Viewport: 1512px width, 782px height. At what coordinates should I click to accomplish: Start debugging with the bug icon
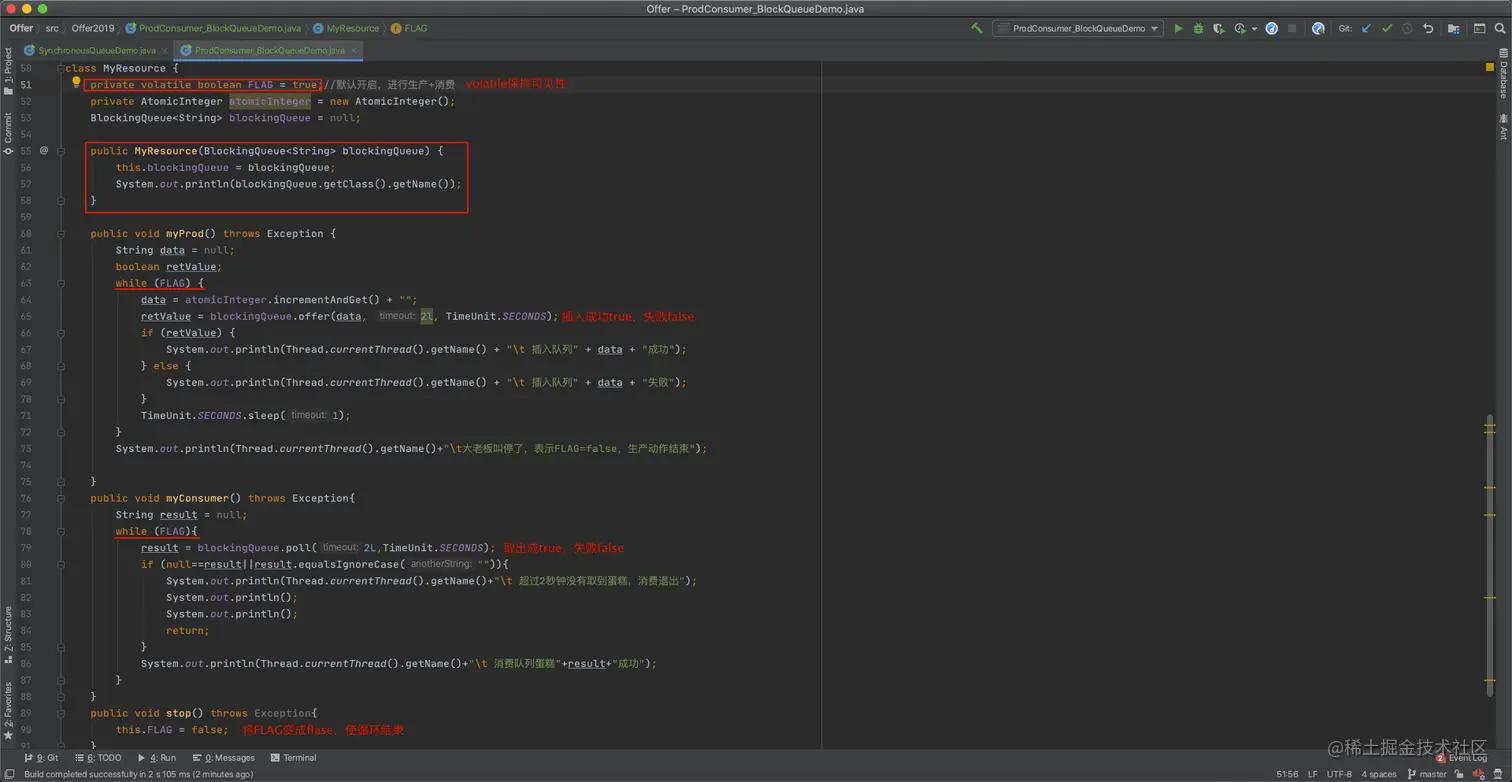click(x=1198, y=29)
